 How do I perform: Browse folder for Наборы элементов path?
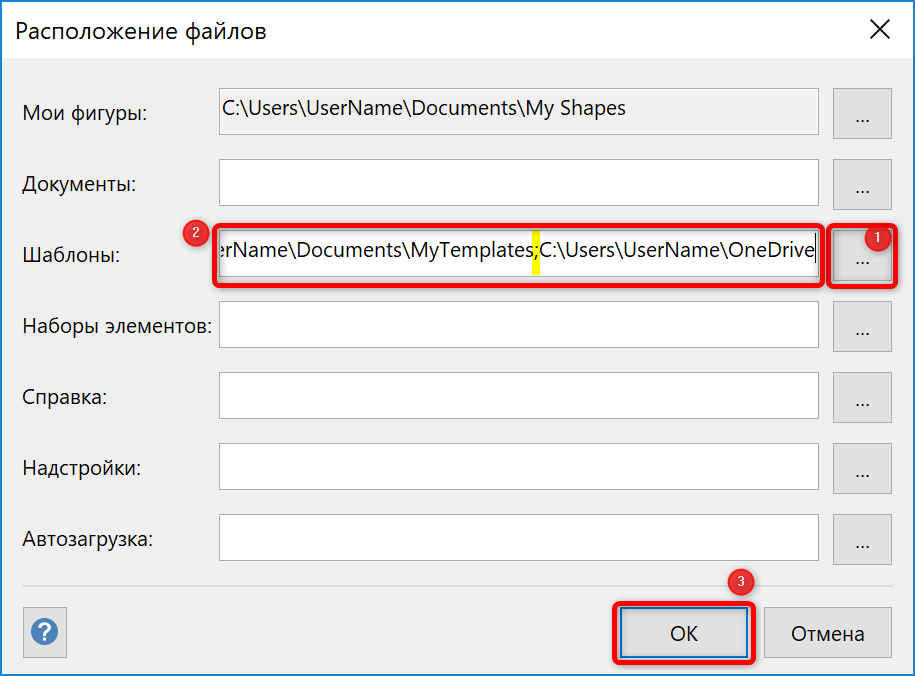pyautogui.click(x=862, y=326)
